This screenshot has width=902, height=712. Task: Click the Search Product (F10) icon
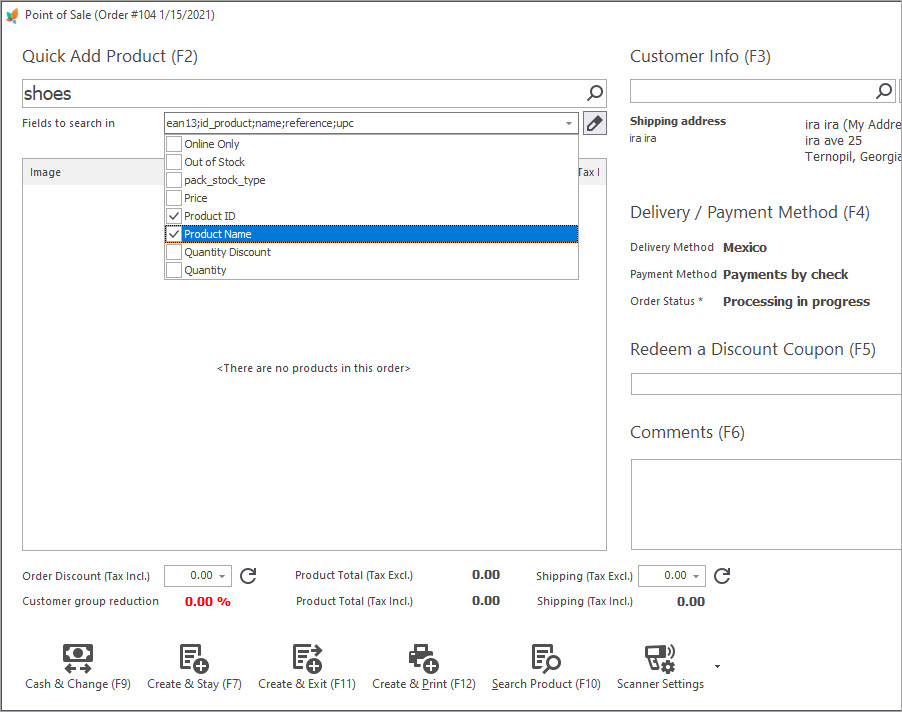tap(546, 659)
